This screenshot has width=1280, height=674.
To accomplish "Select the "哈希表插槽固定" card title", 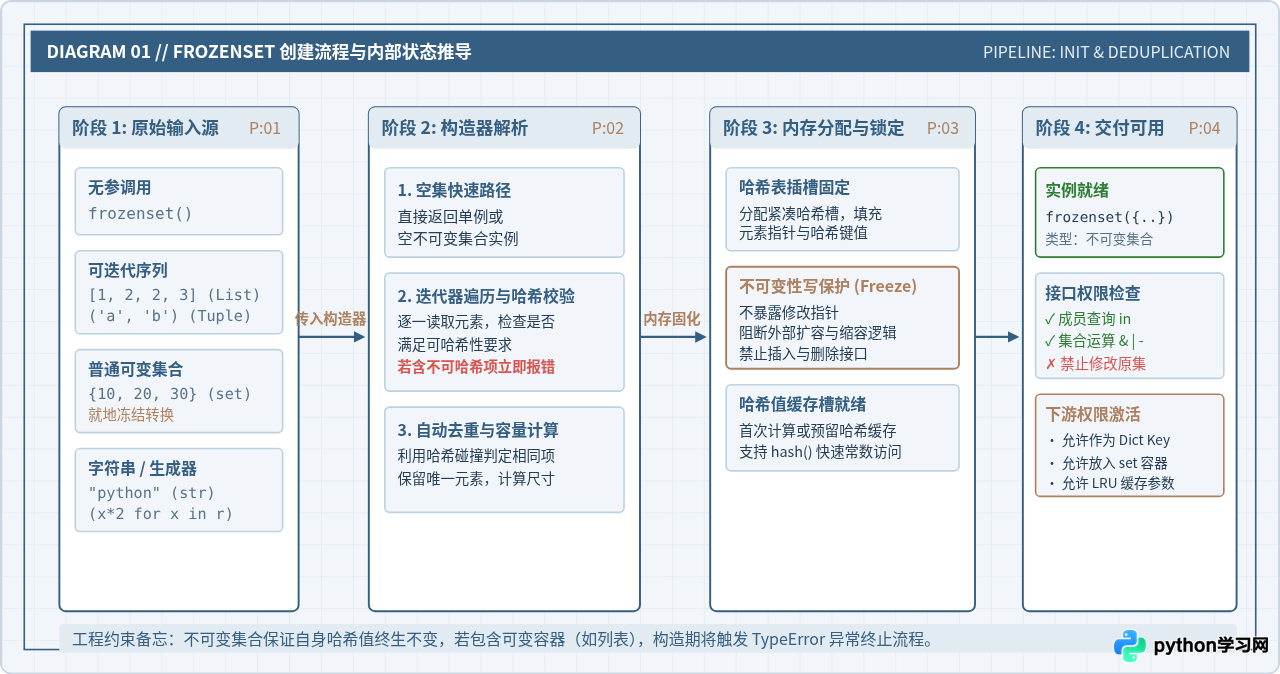I will pyautogui.click(x=795, y=188).
